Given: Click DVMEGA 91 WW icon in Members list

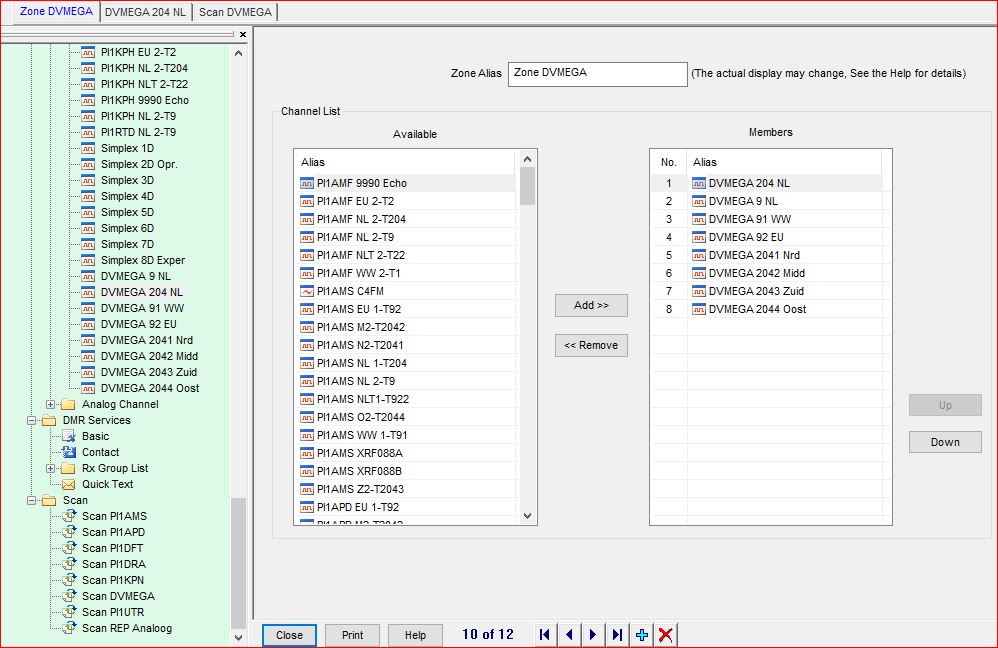Looking at the screenshot, I should (699, 219).
